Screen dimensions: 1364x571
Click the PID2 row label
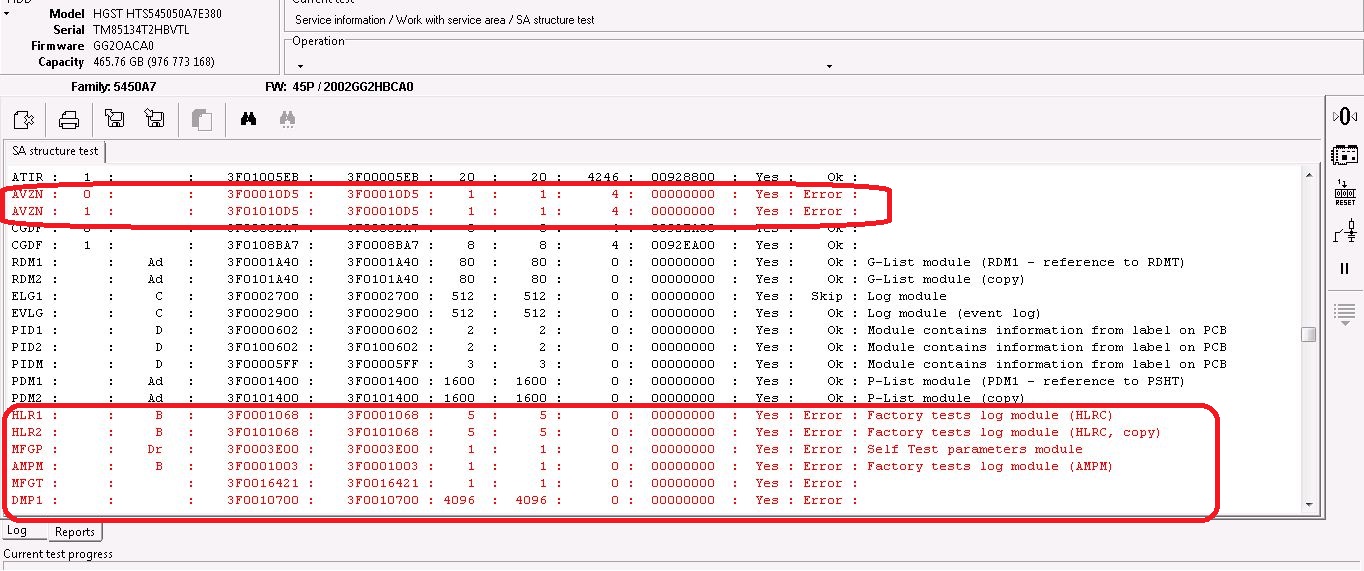click(27, 347)
